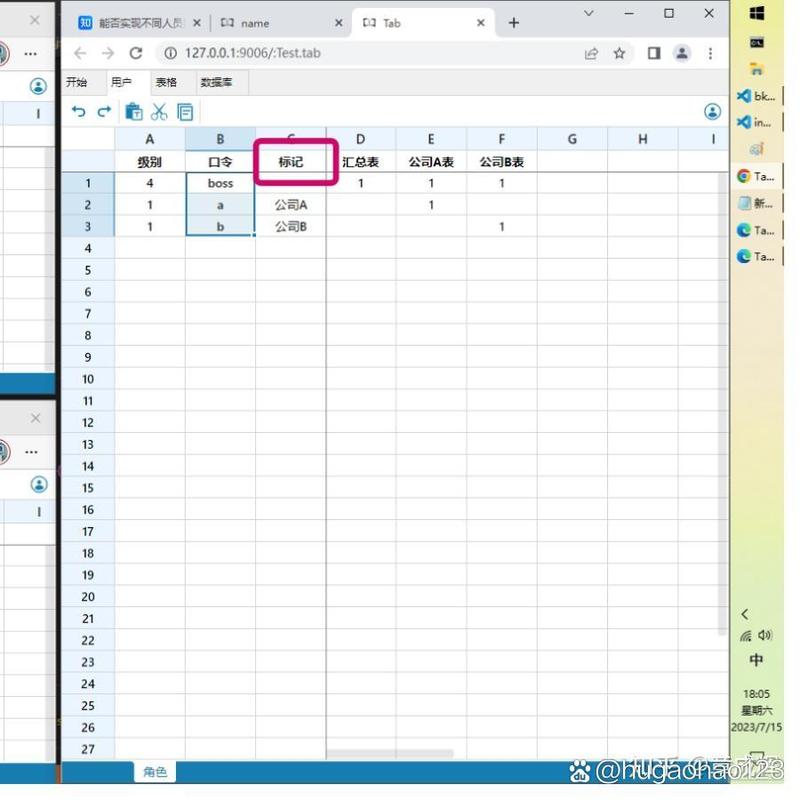Click the Redo arrow icon
This screenshot has height=800, width=800.
pos(104,112)
